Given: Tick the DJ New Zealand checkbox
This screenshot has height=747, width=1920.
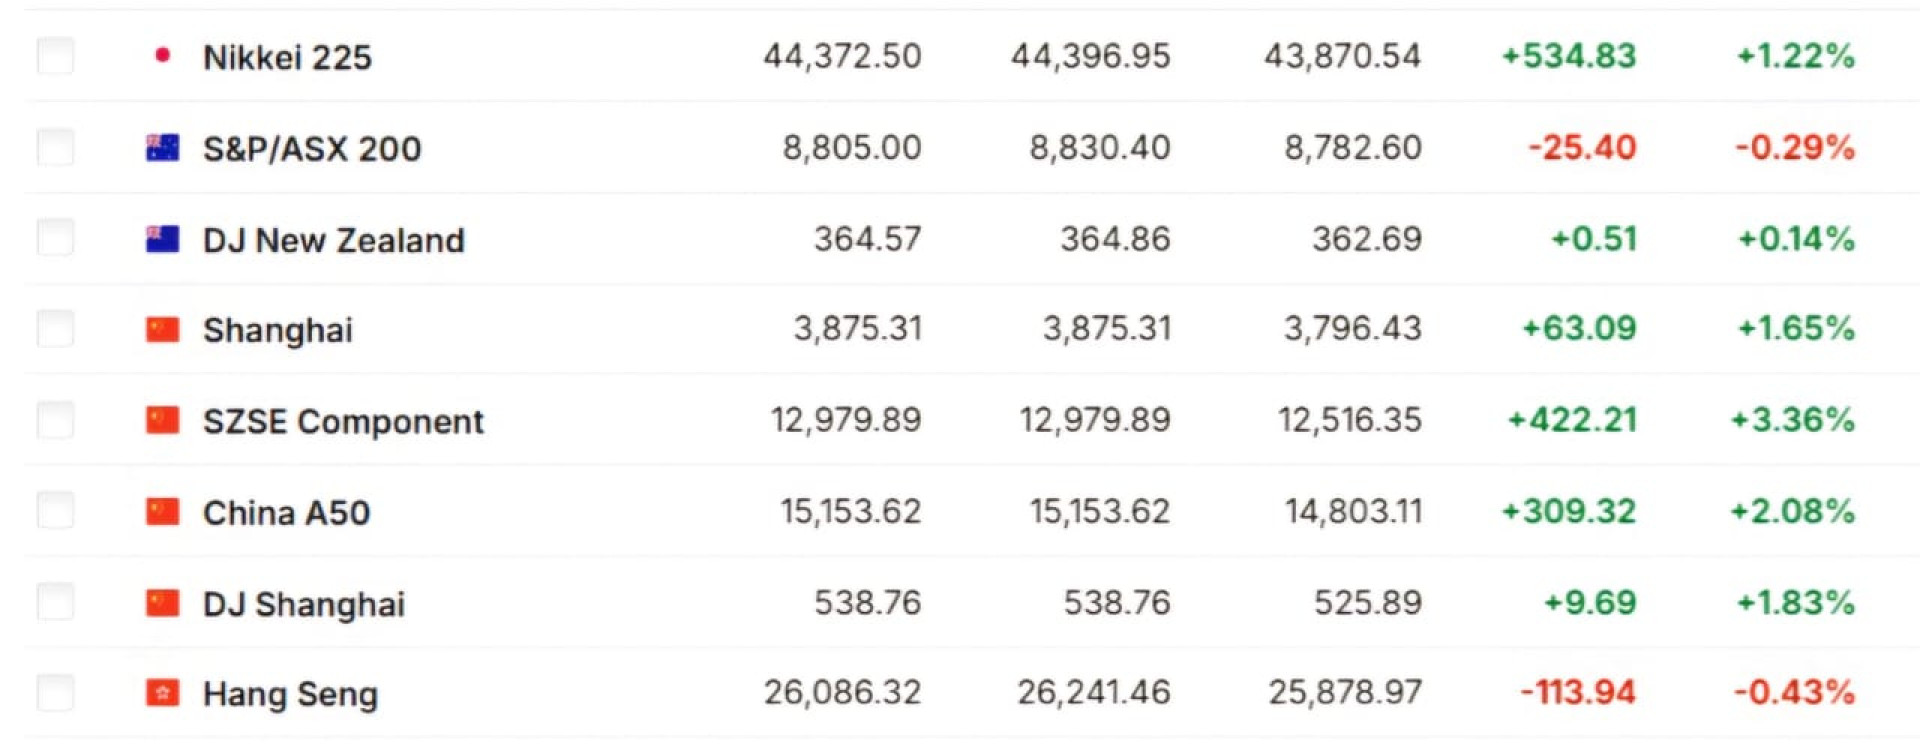Looking at the screenshot, I should 55,239.
